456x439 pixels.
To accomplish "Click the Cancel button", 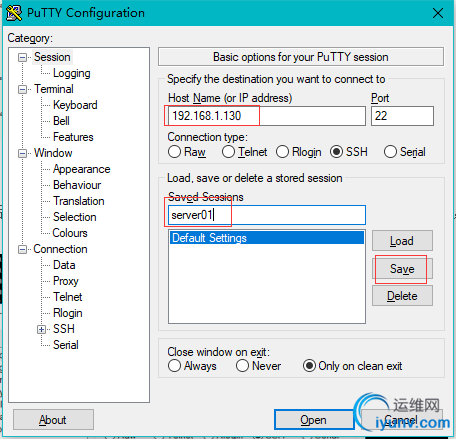I will [401, 420].
